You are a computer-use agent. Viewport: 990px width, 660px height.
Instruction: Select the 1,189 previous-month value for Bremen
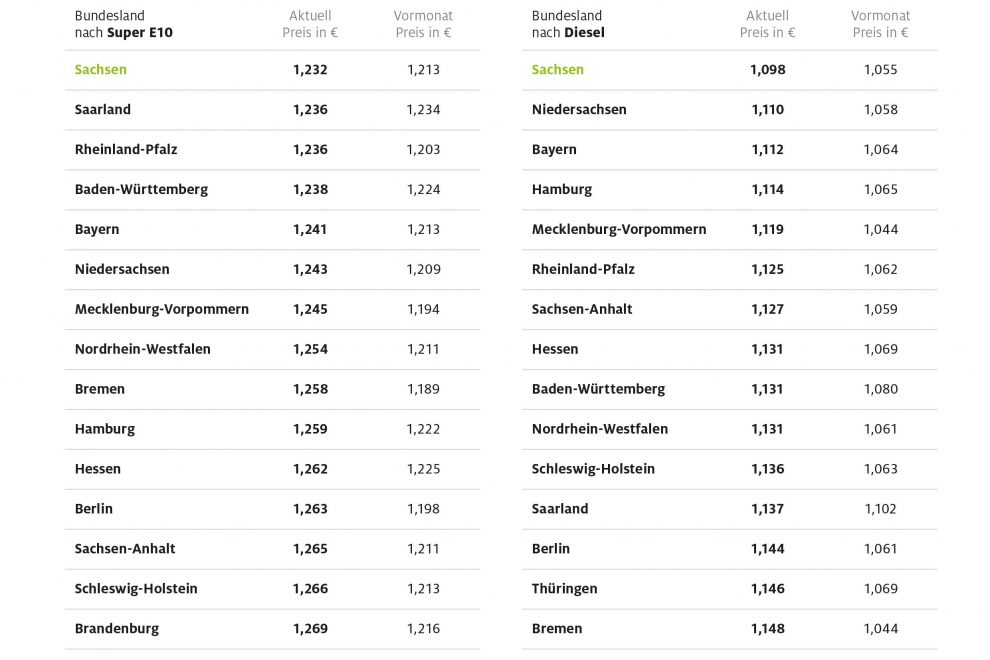[423, 389]
